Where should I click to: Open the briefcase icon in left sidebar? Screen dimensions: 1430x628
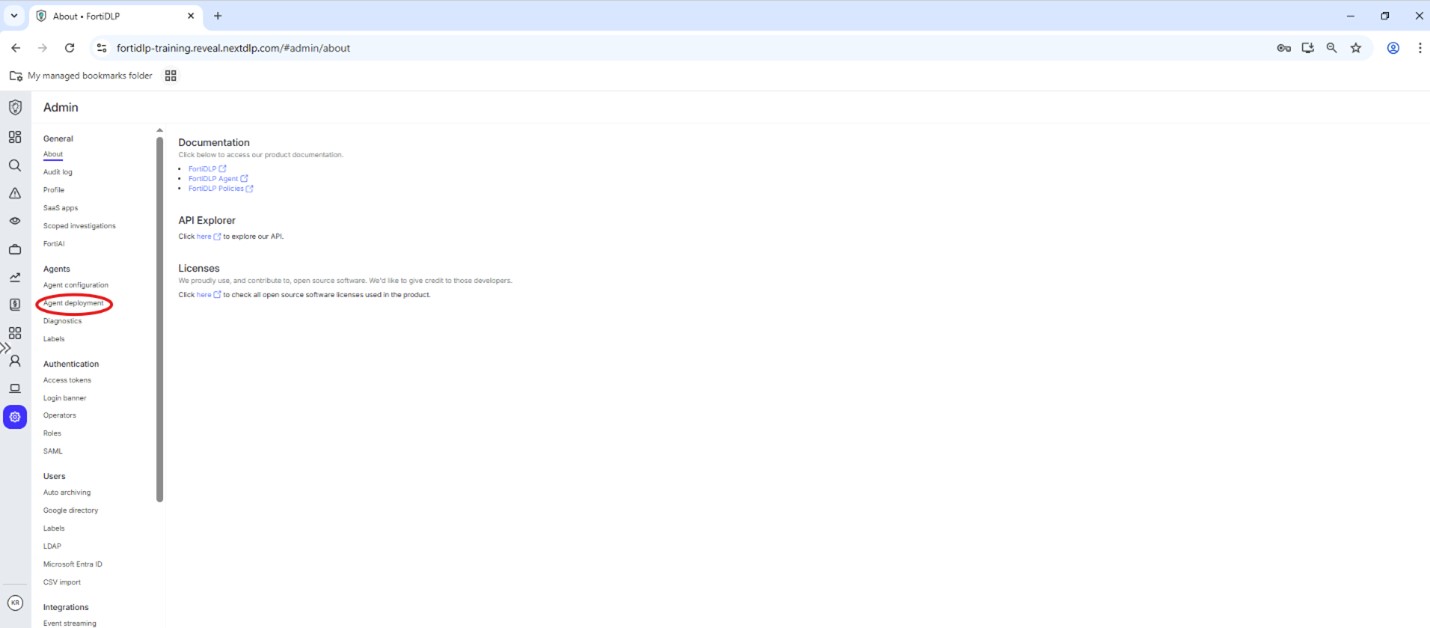[15, 249]
